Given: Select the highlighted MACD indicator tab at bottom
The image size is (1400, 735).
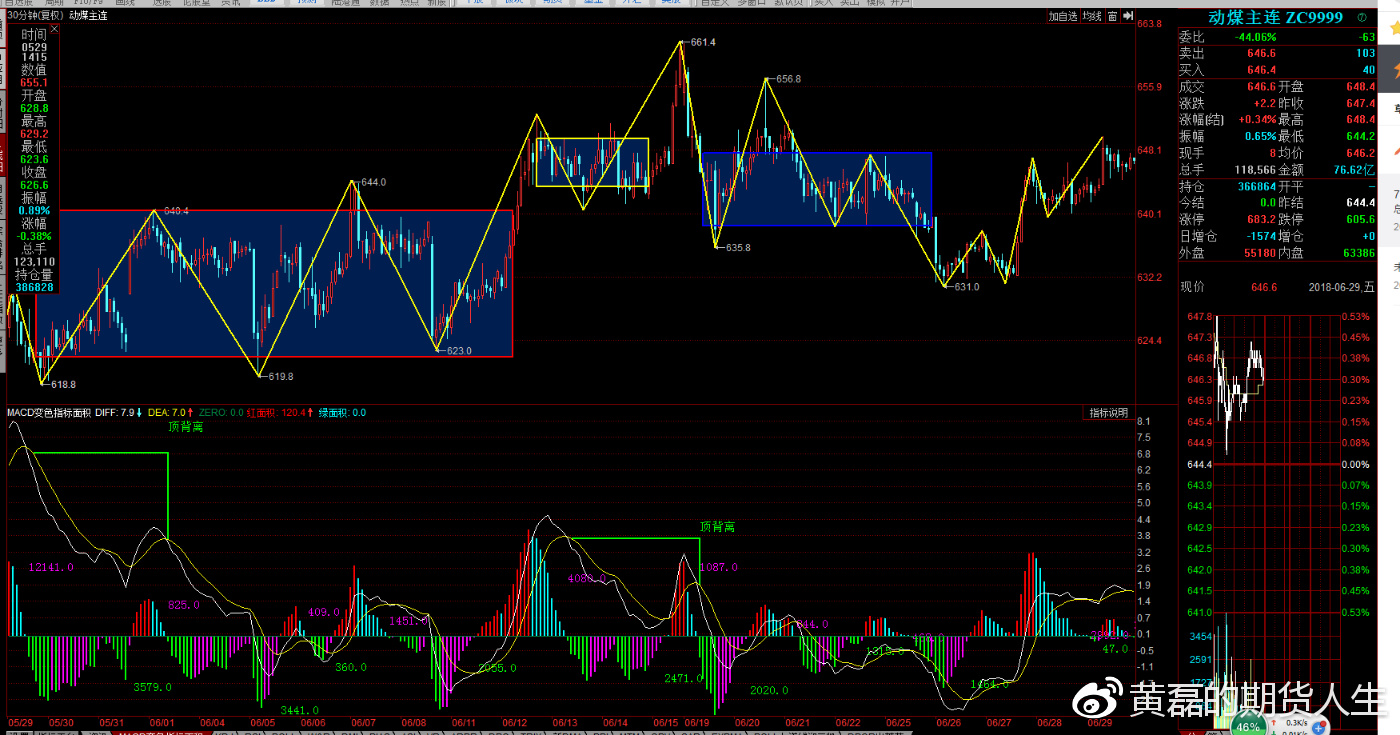Looking at the screenshot, I should point(160,733).
